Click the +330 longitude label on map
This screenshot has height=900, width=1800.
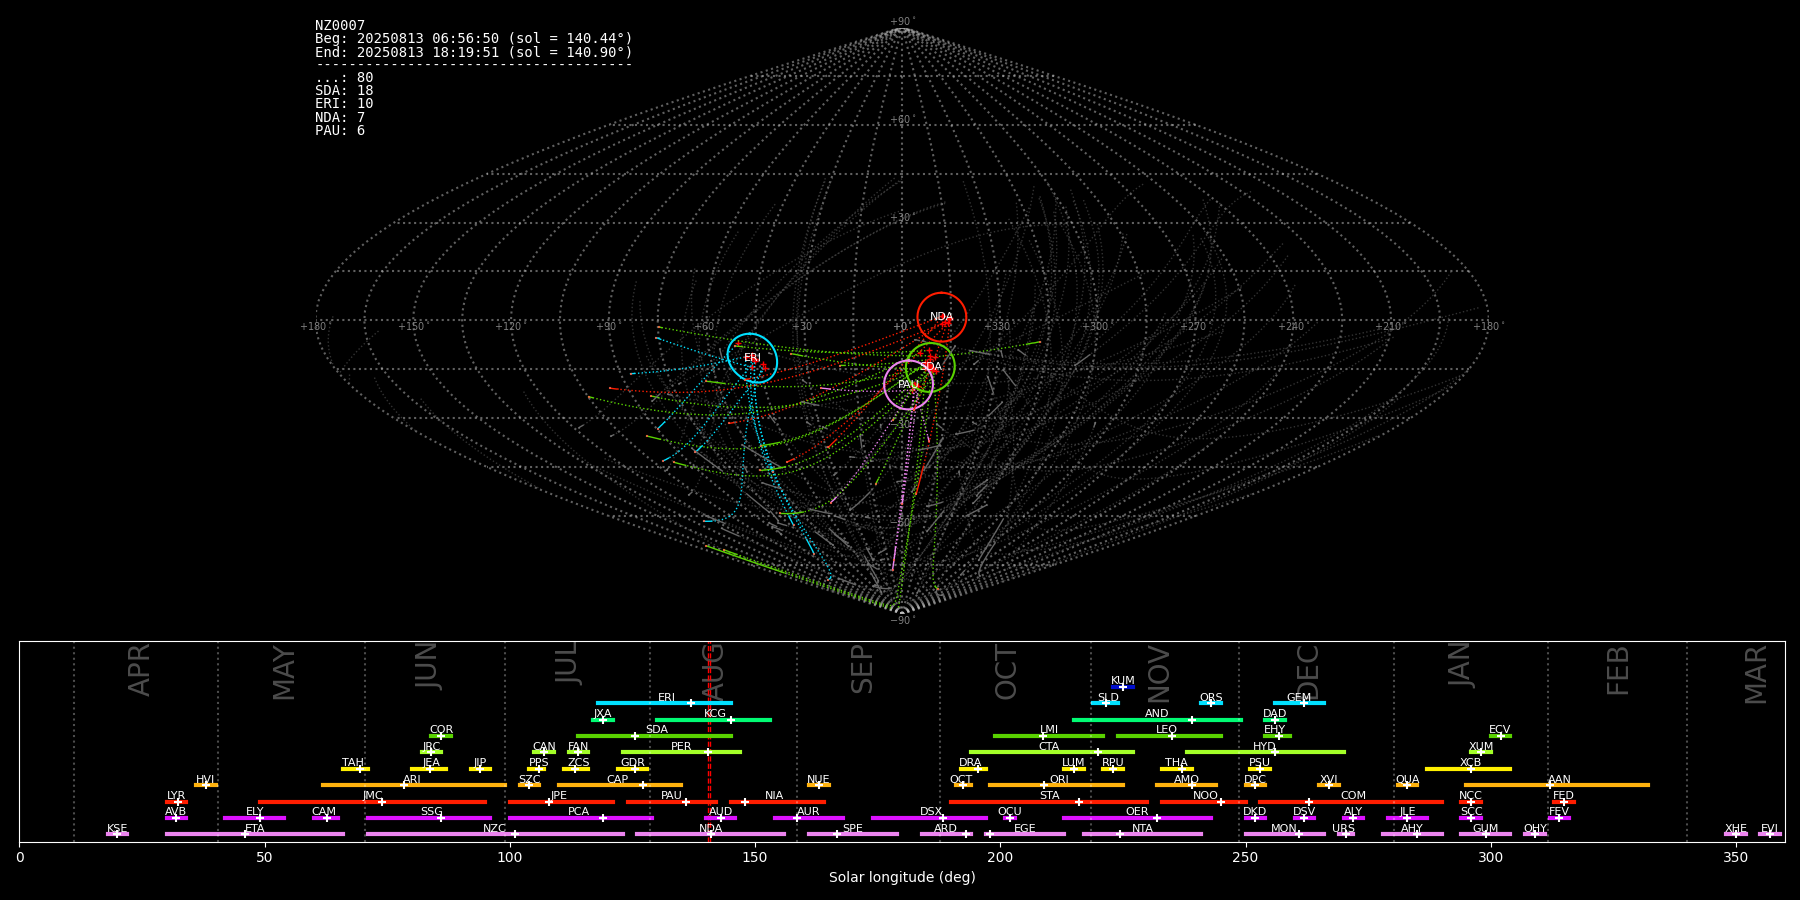(x=997, y=326)
